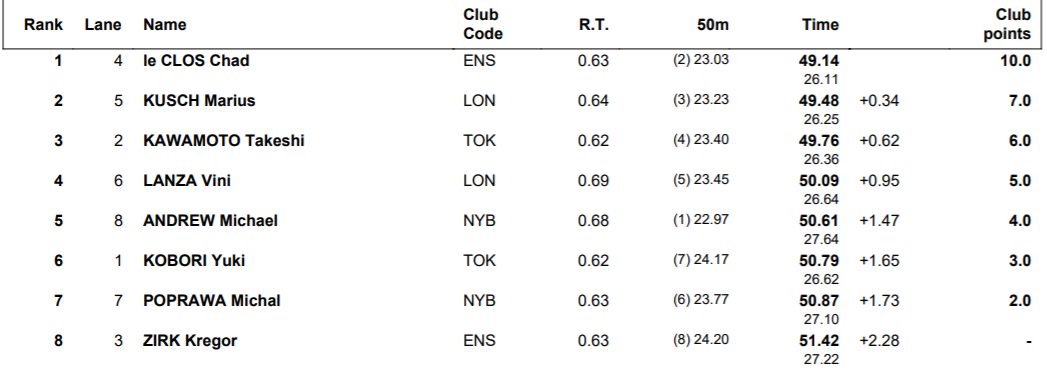Click the R.T. column header

(x=594, y=25)
